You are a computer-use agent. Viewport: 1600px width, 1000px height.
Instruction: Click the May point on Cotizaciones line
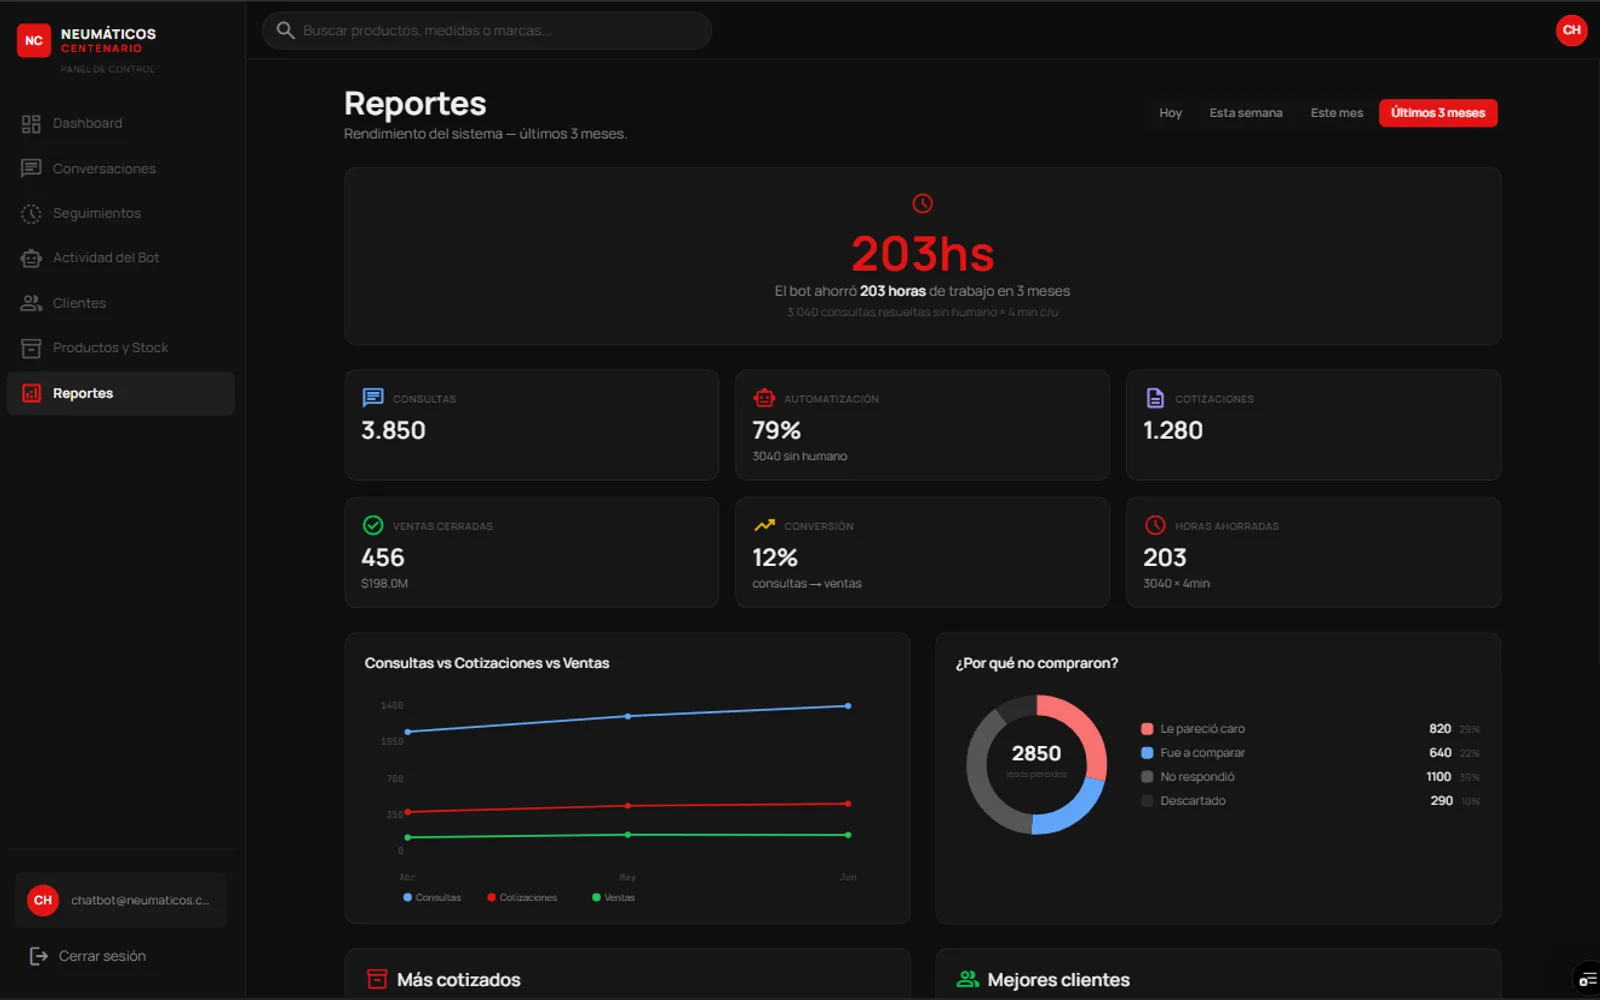[x=628, y=805]
